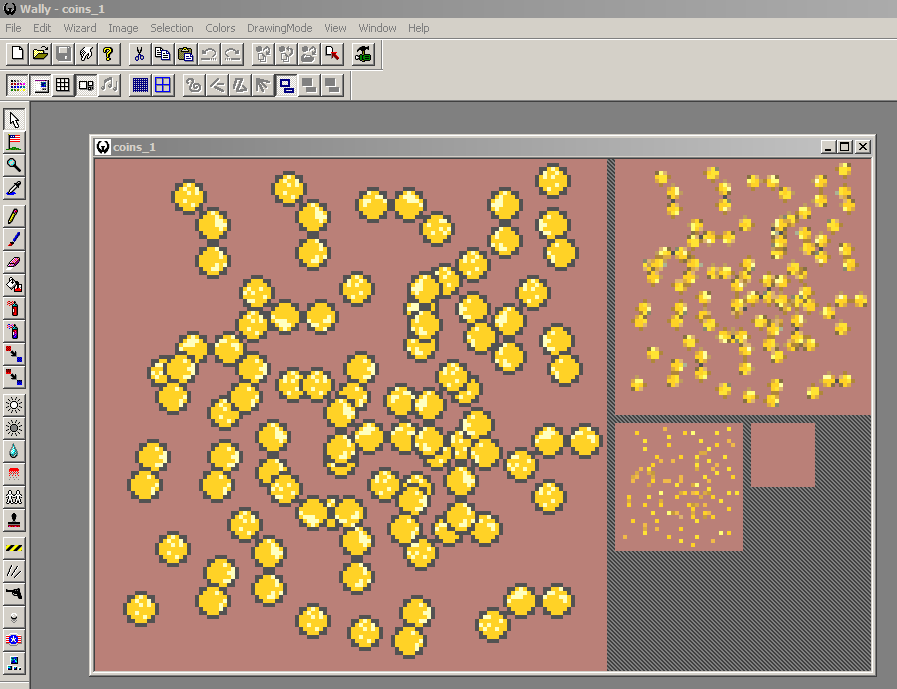The image size is (897, 689).
Task: Toggle the color palette toolbar button
Action: [x=17, y=86]
